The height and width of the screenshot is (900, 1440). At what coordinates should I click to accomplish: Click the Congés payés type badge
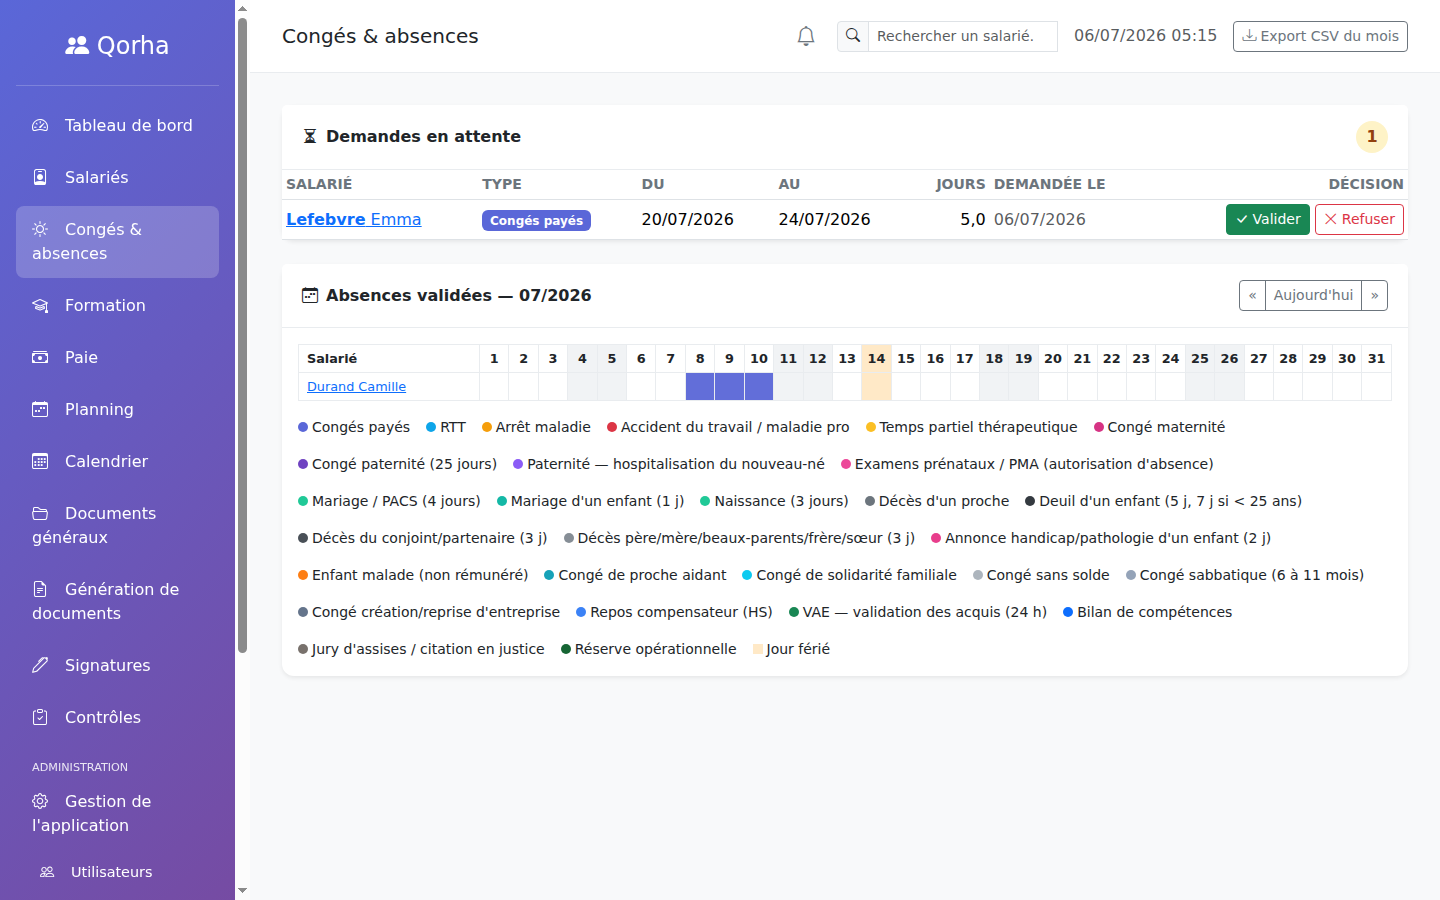pyautogui.click(x=536, y=220)
